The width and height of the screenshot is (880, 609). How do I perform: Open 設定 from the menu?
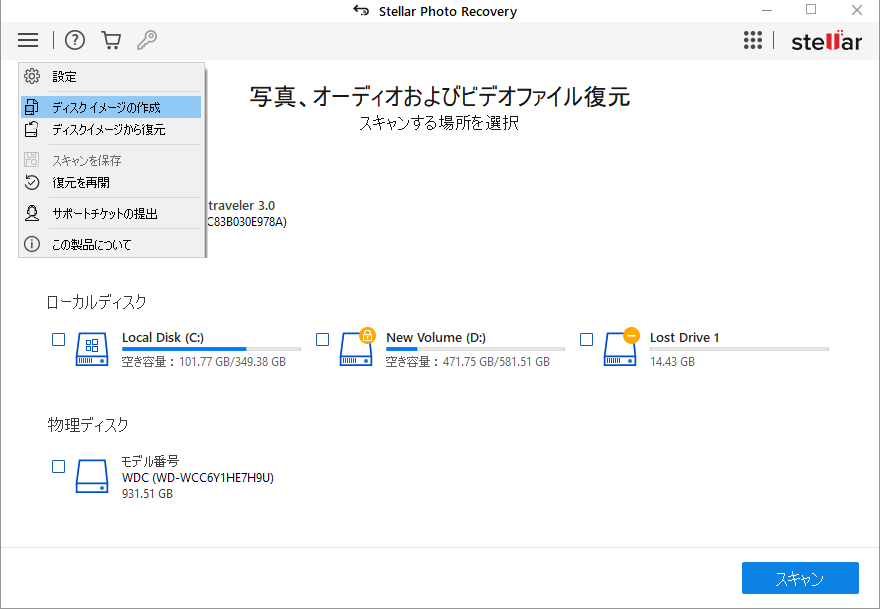[x=111, y=76]
